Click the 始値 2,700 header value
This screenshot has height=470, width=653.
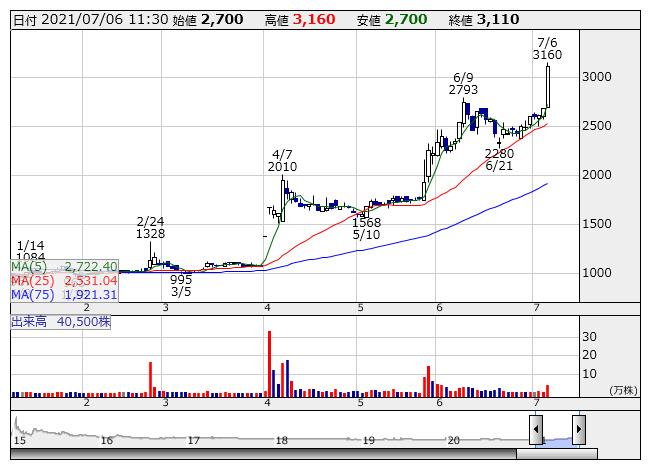pyautogui.click(x=208, y=20)
